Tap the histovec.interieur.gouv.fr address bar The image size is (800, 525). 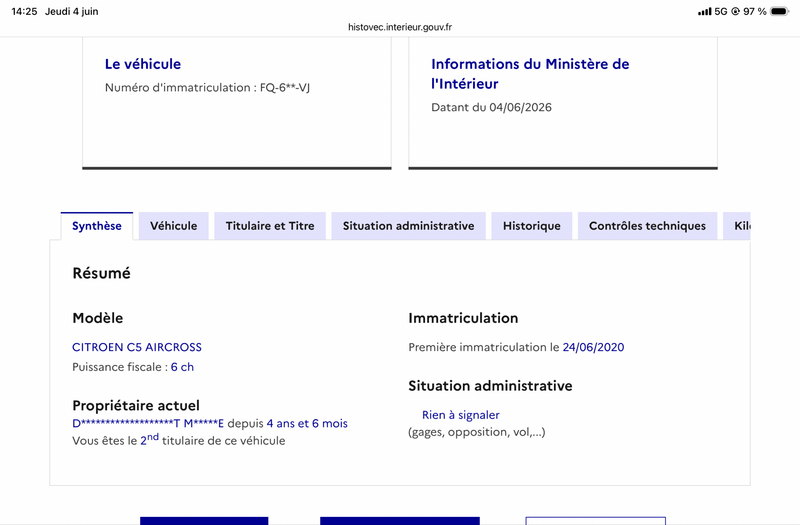pos(400,27)
